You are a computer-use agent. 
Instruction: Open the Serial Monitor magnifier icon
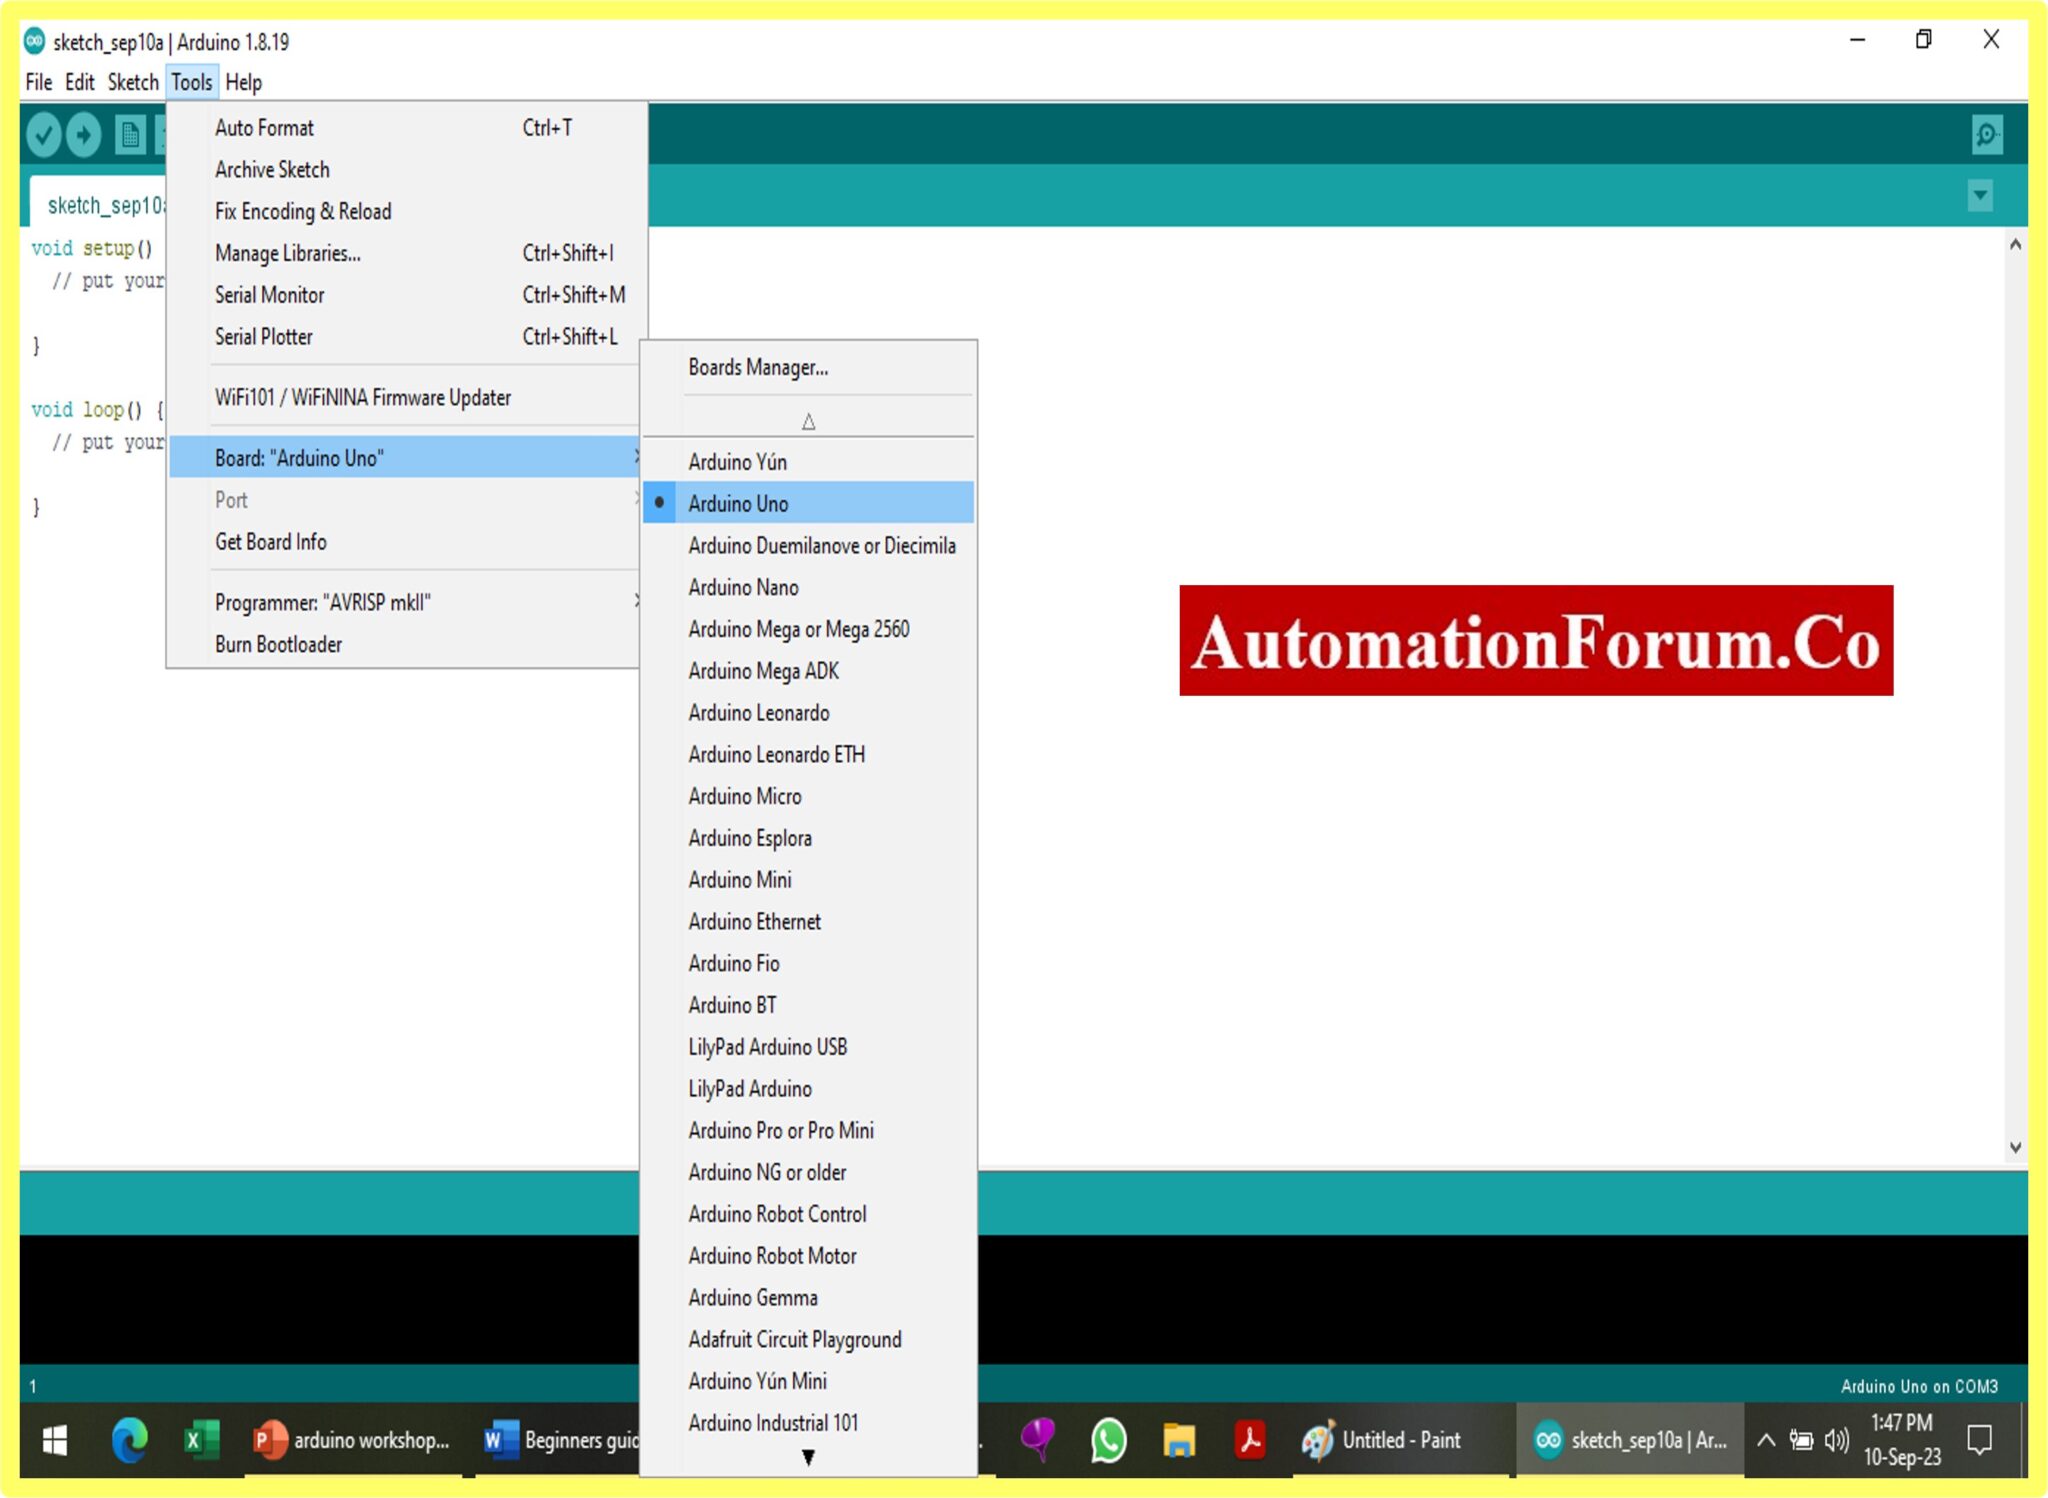pos(1986,134)
